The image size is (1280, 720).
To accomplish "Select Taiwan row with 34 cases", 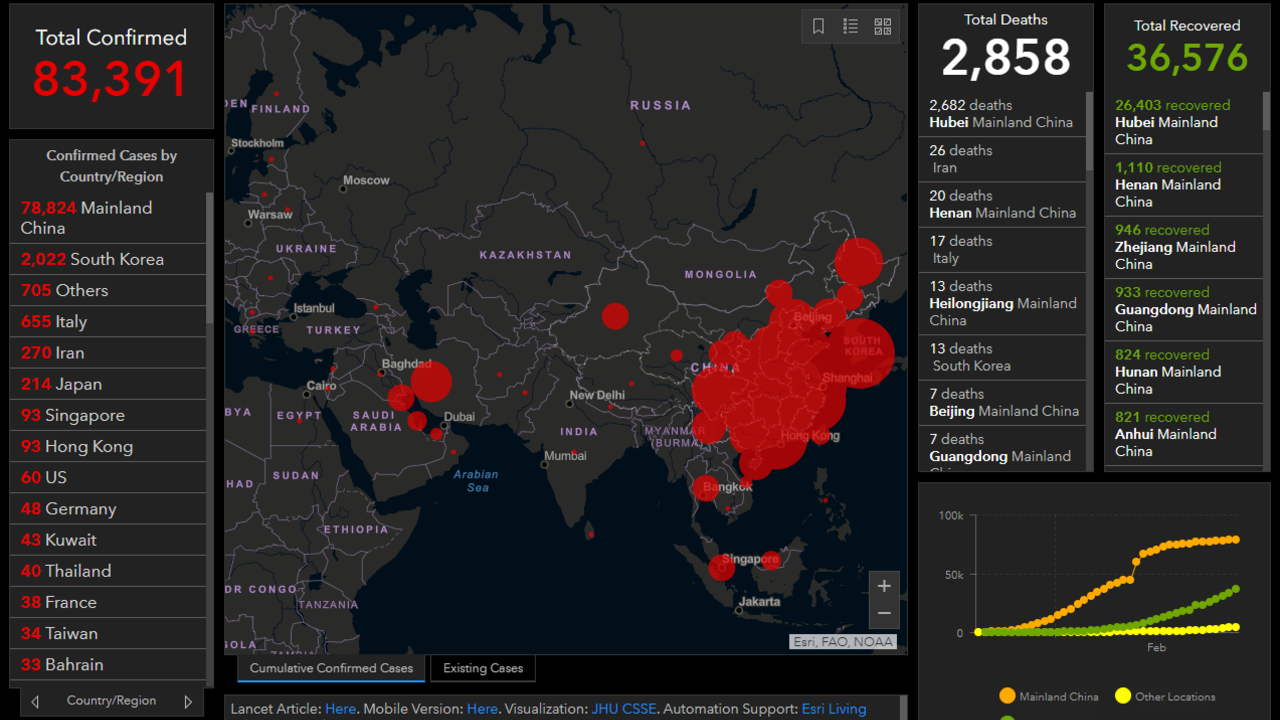I will [108, 633].
